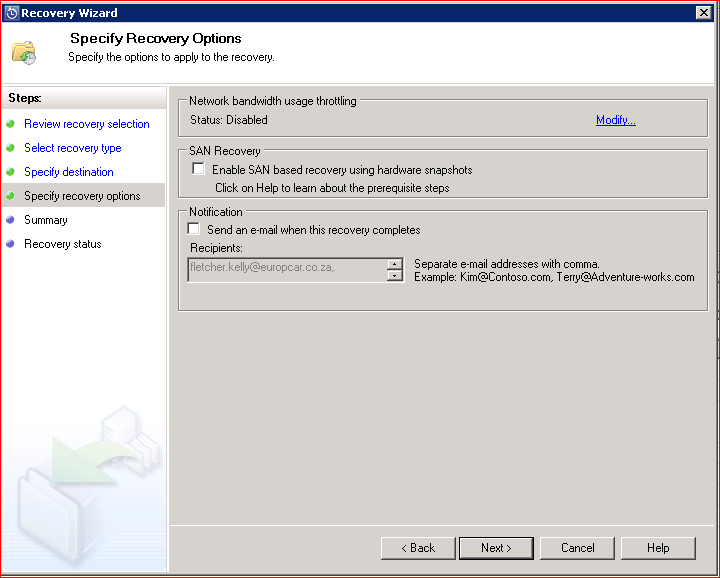Click the Recovery Wizard title bar icon
The width and height of the screenshot is (720, 578).
click(x=11, y=13)
